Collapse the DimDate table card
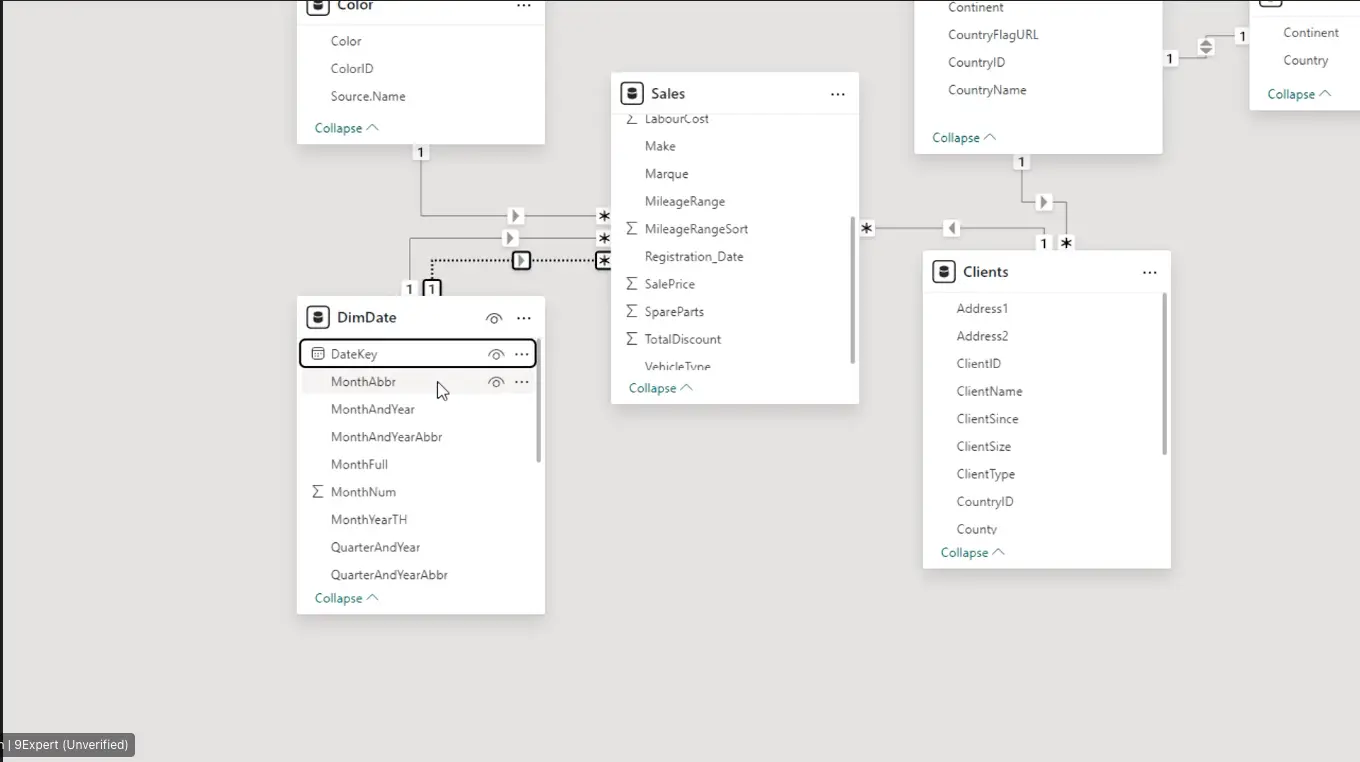 pyautogui.click(x=346, y=598)
